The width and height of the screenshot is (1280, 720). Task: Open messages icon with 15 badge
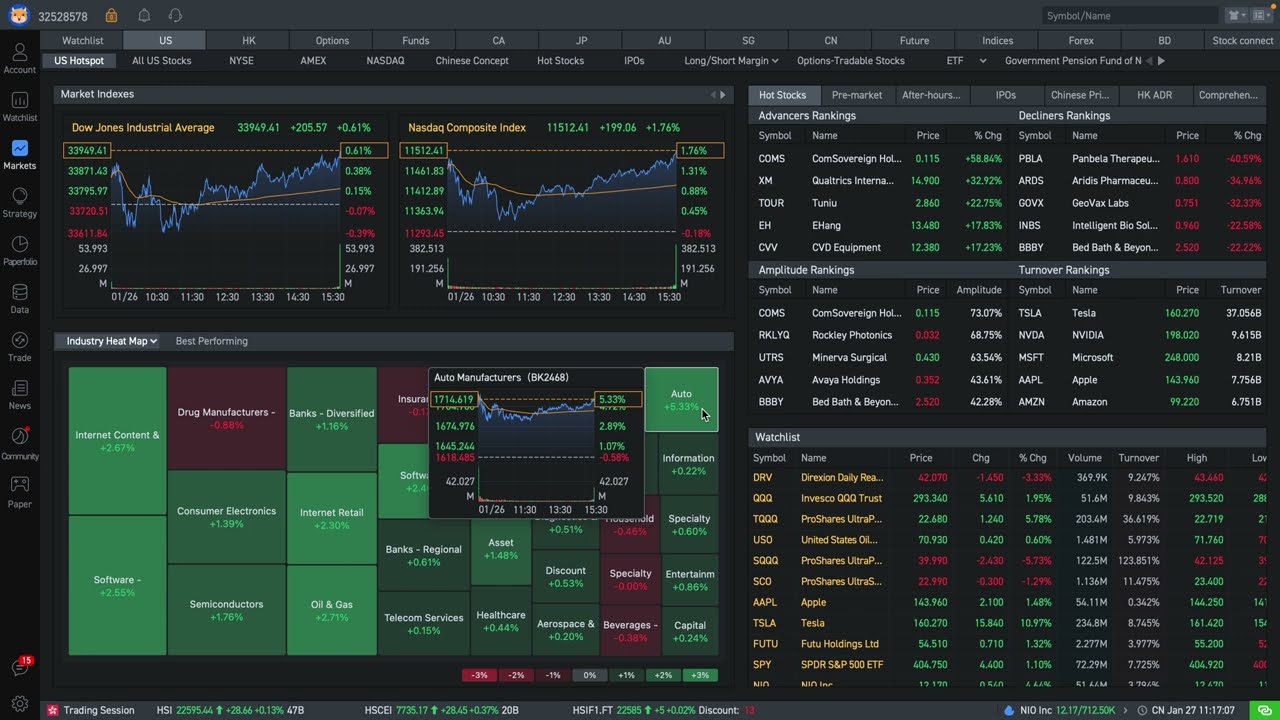pyautogui.click(x=20, y=667)
